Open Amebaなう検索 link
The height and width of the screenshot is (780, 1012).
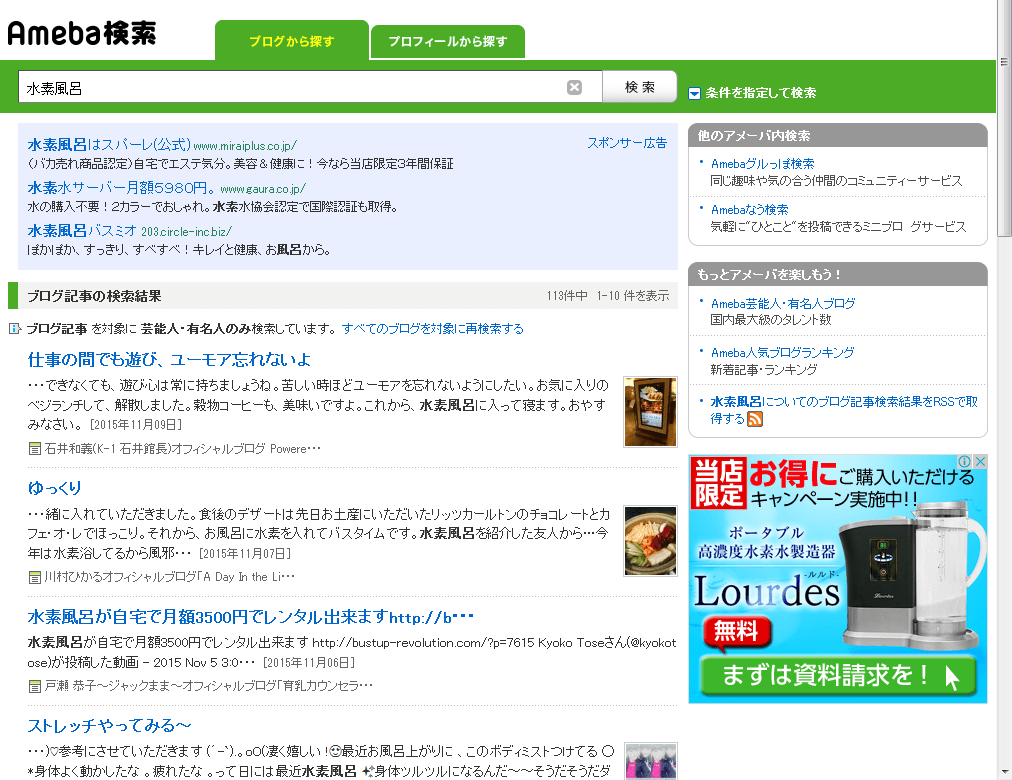[749, 210]
